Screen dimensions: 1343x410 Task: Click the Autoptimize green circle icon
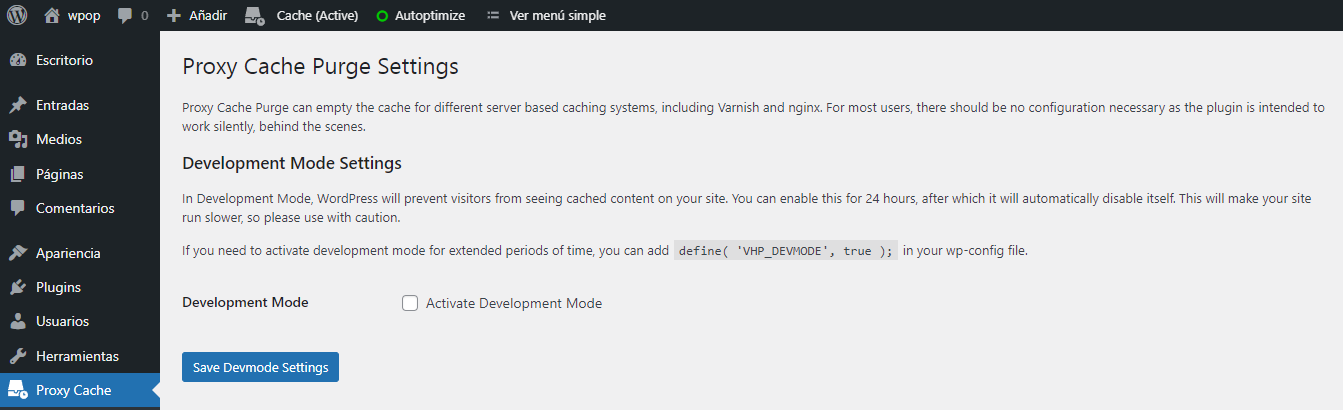[x=382, y=16]
